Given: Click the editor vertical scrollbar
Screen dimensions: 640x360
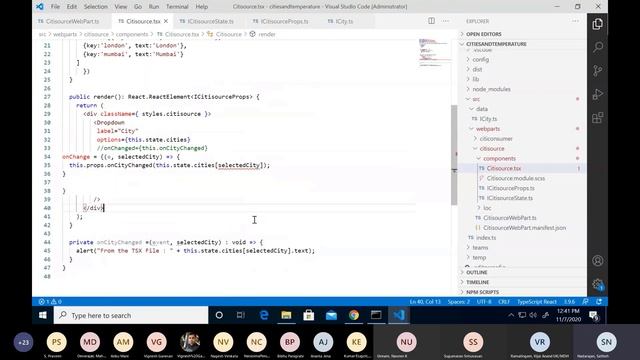Looking at the screenshot, I should coord(454,155).
